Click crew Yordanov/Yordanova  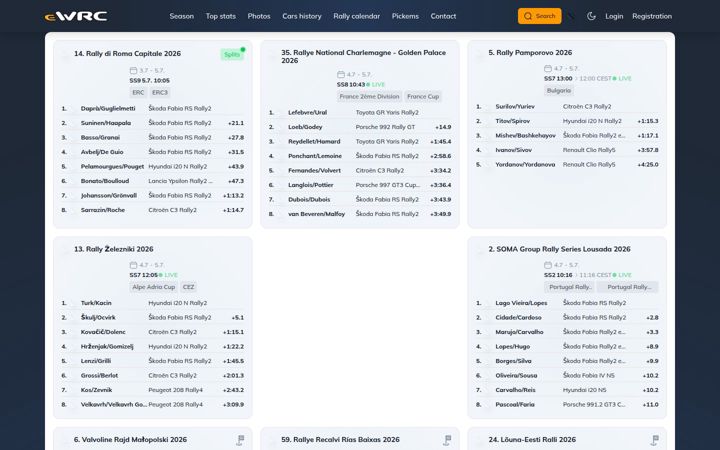pos(525,164)
